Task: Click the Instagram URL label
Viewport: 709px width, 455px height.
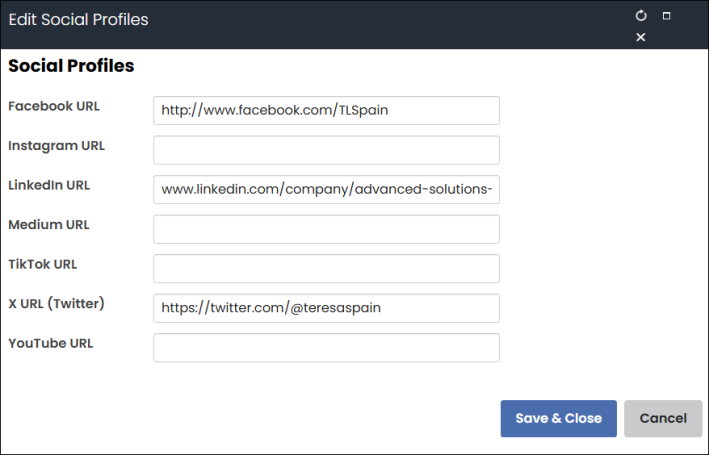Action: point(57,146)
